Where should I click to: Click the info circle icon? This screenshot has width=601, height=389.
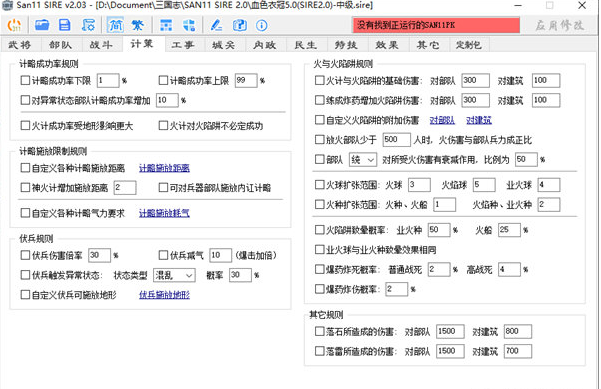tap(262, 25)
